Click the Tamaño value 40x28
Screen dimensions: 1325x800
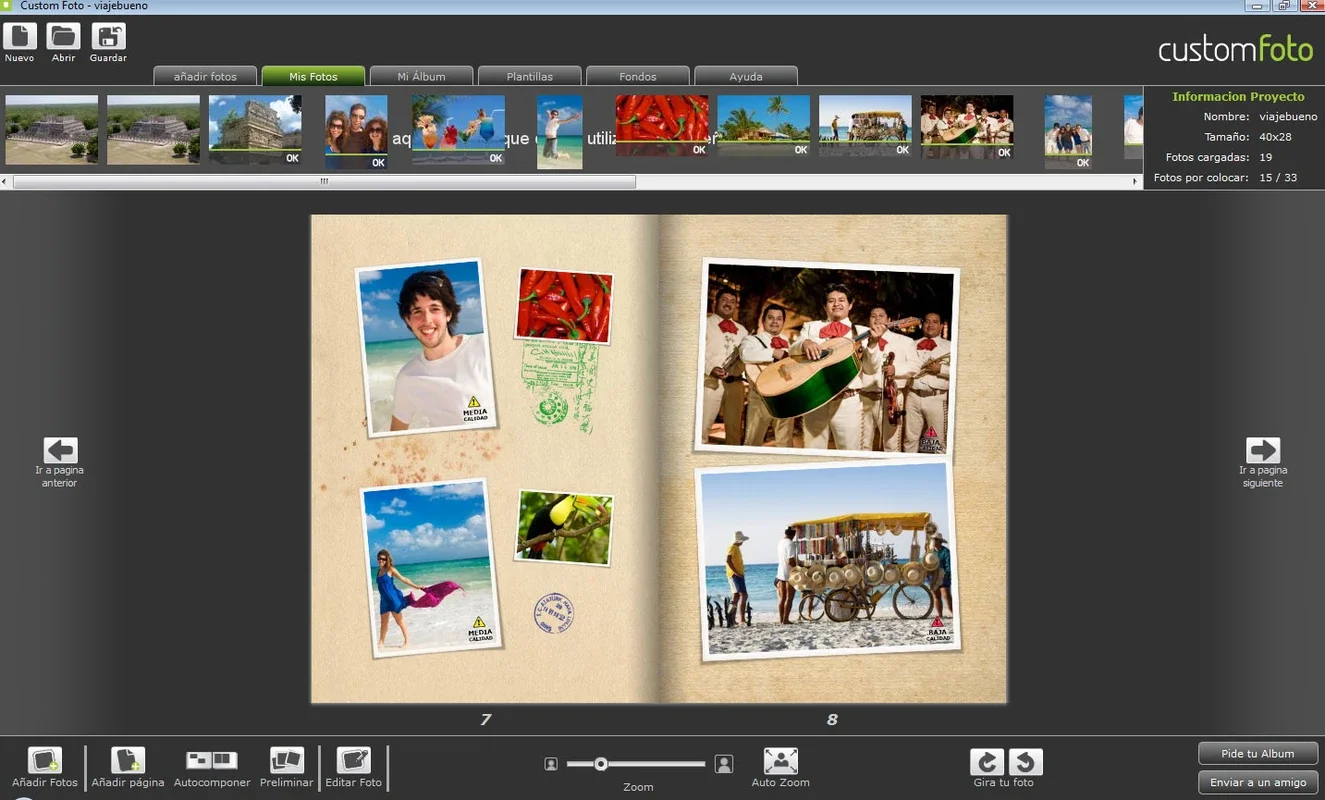pyautogui.click(x=1275, y=137)
